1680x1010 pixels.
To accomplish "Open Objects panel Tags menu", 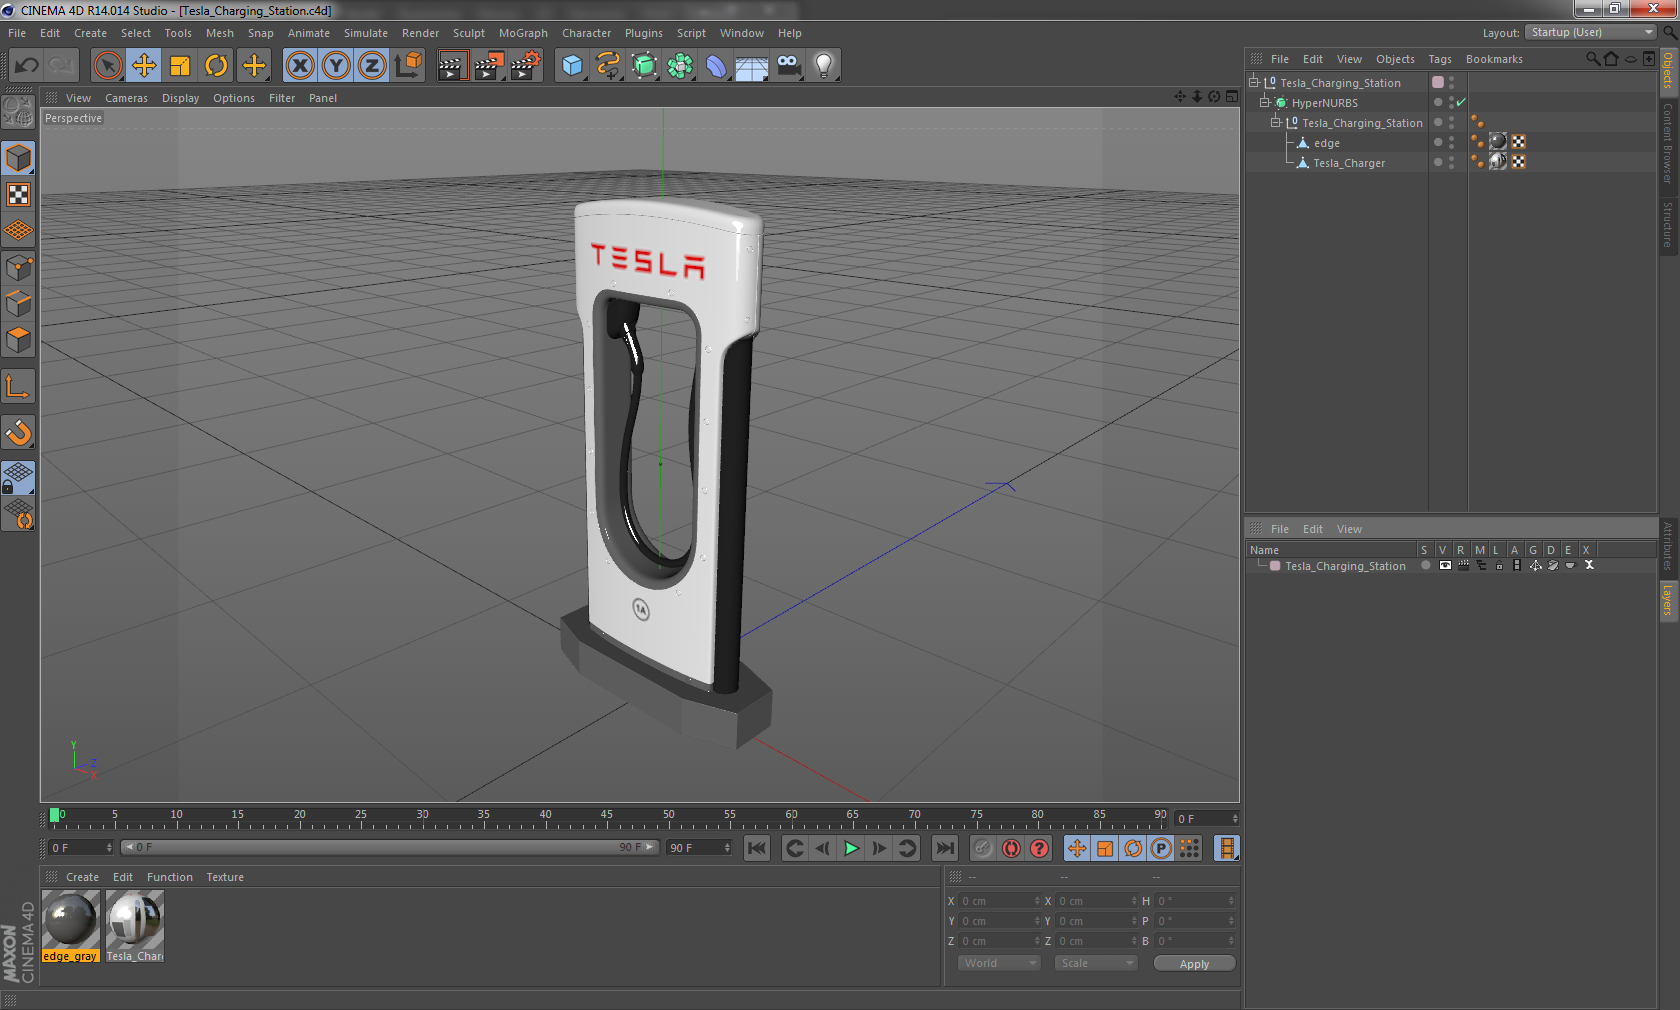I will 1439,59.
